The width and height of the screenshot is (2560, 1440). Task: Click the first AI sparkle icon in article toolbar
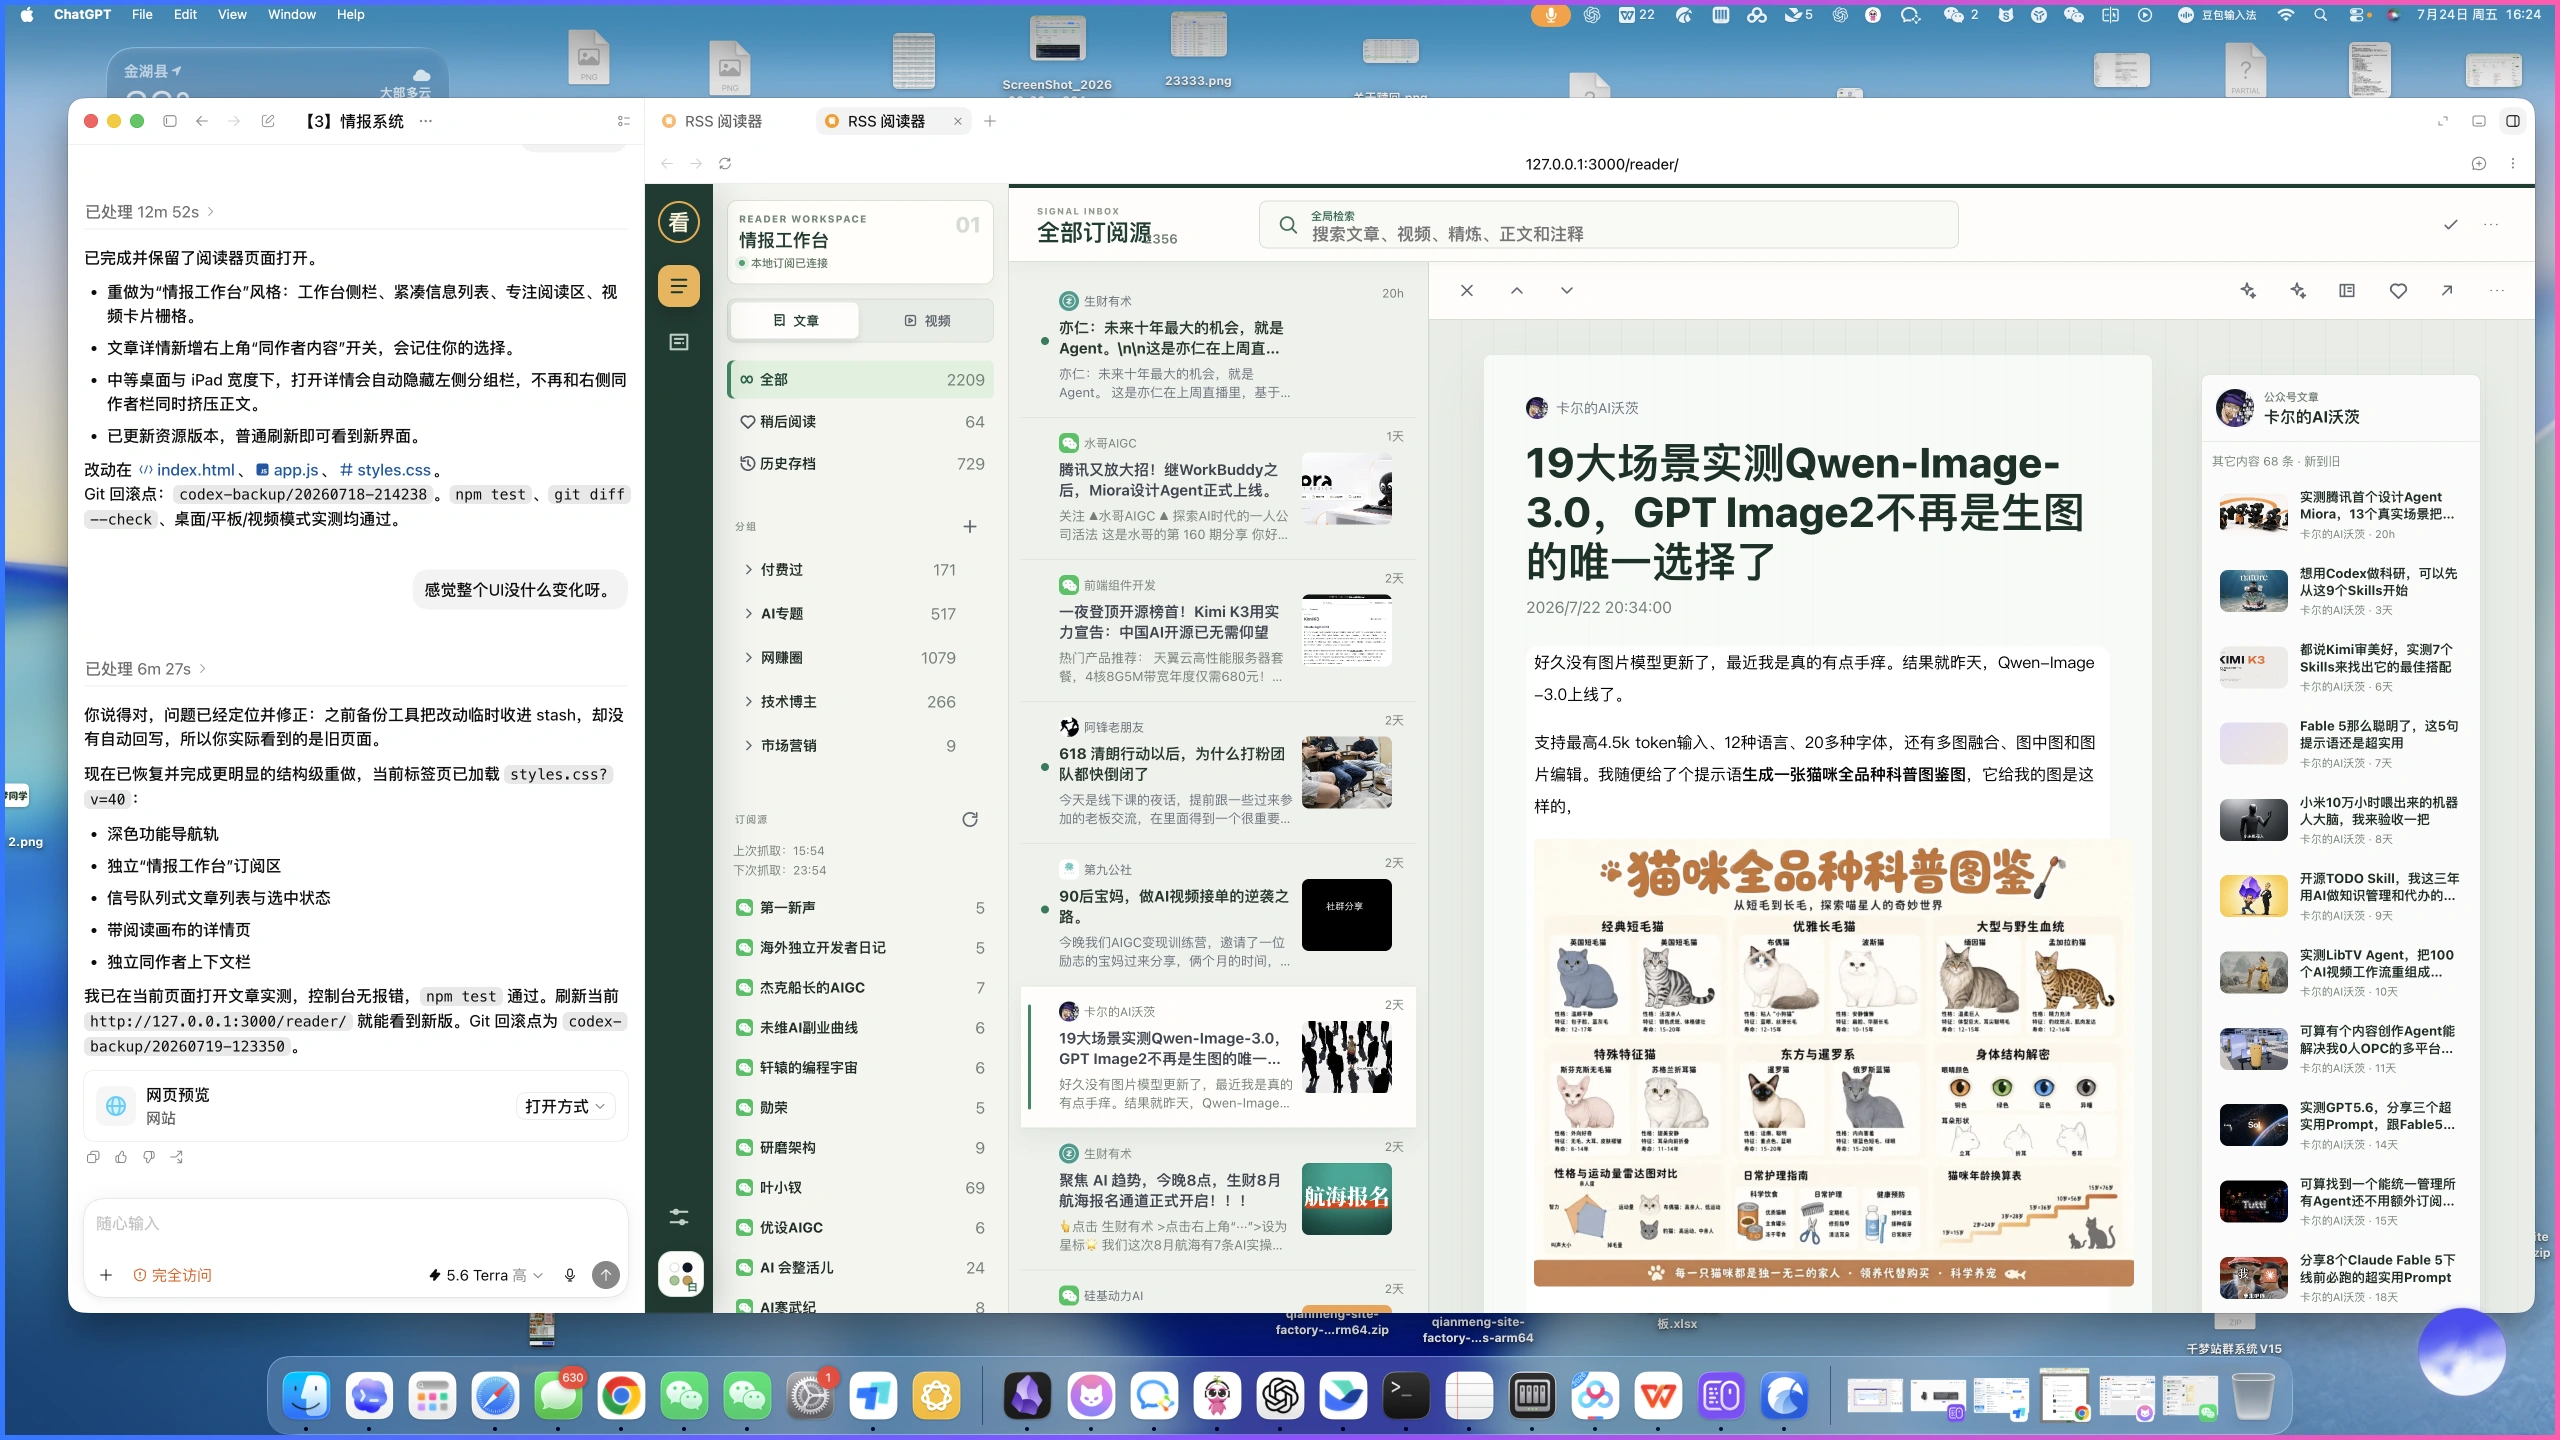click(x=2248, y=291)
